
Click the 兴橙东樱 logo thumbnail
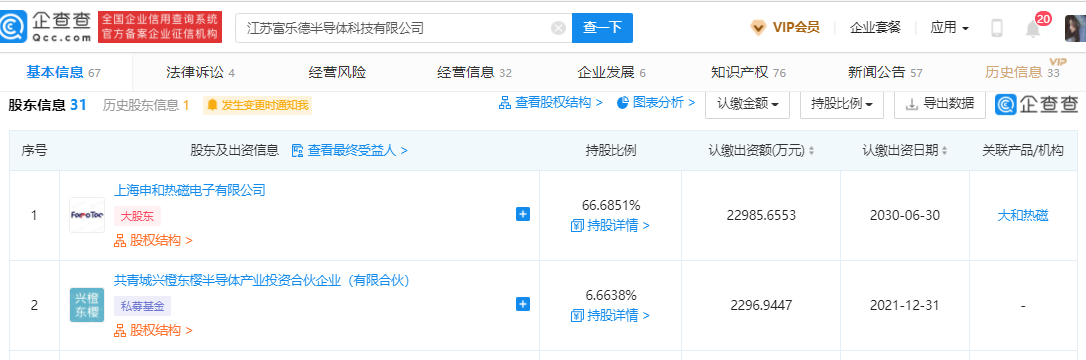pyautogui.click(x=87, y=305)
